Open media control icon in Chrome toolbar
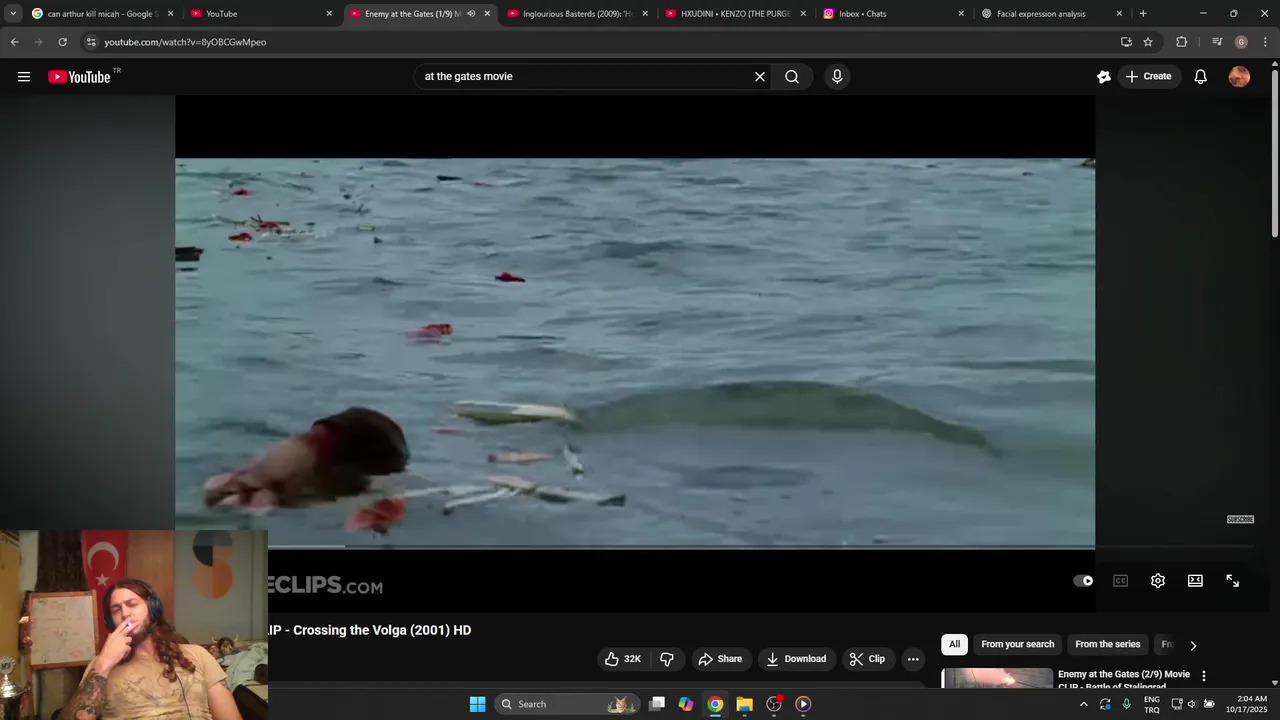The width and height of the screenshot is (1280, 720). (x=1217, y=42)
